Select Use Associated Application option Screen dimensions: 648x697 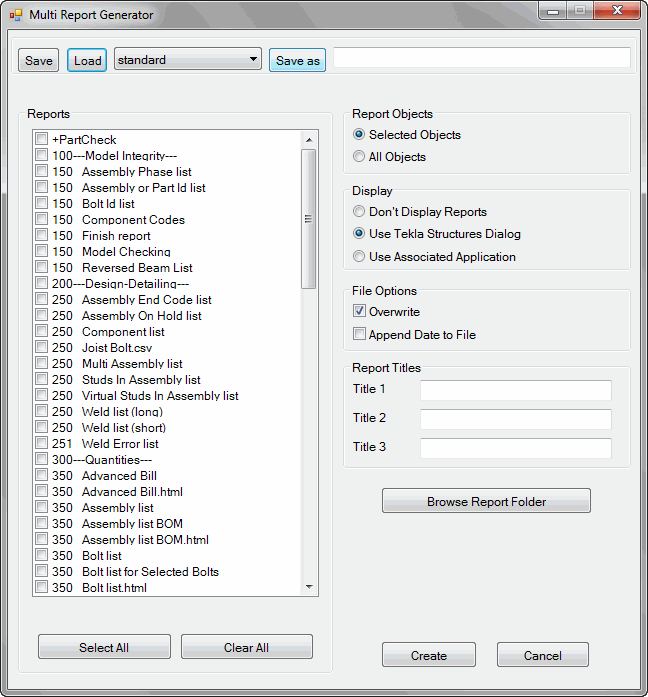[359, 256]
